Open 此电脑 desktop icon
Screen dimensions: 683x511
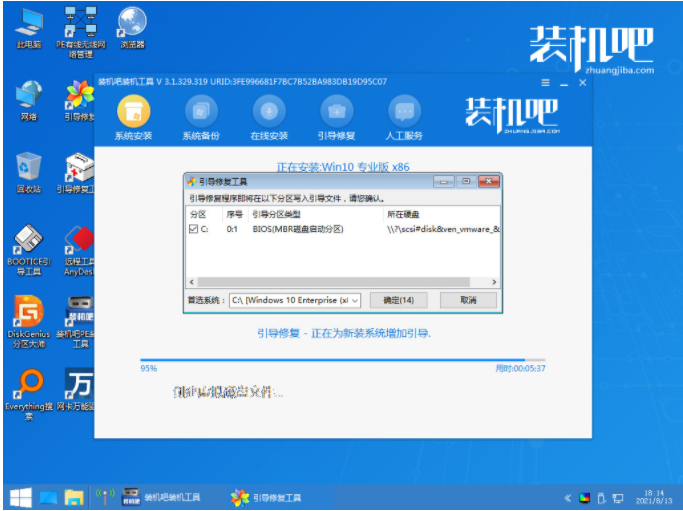[29, 27]
